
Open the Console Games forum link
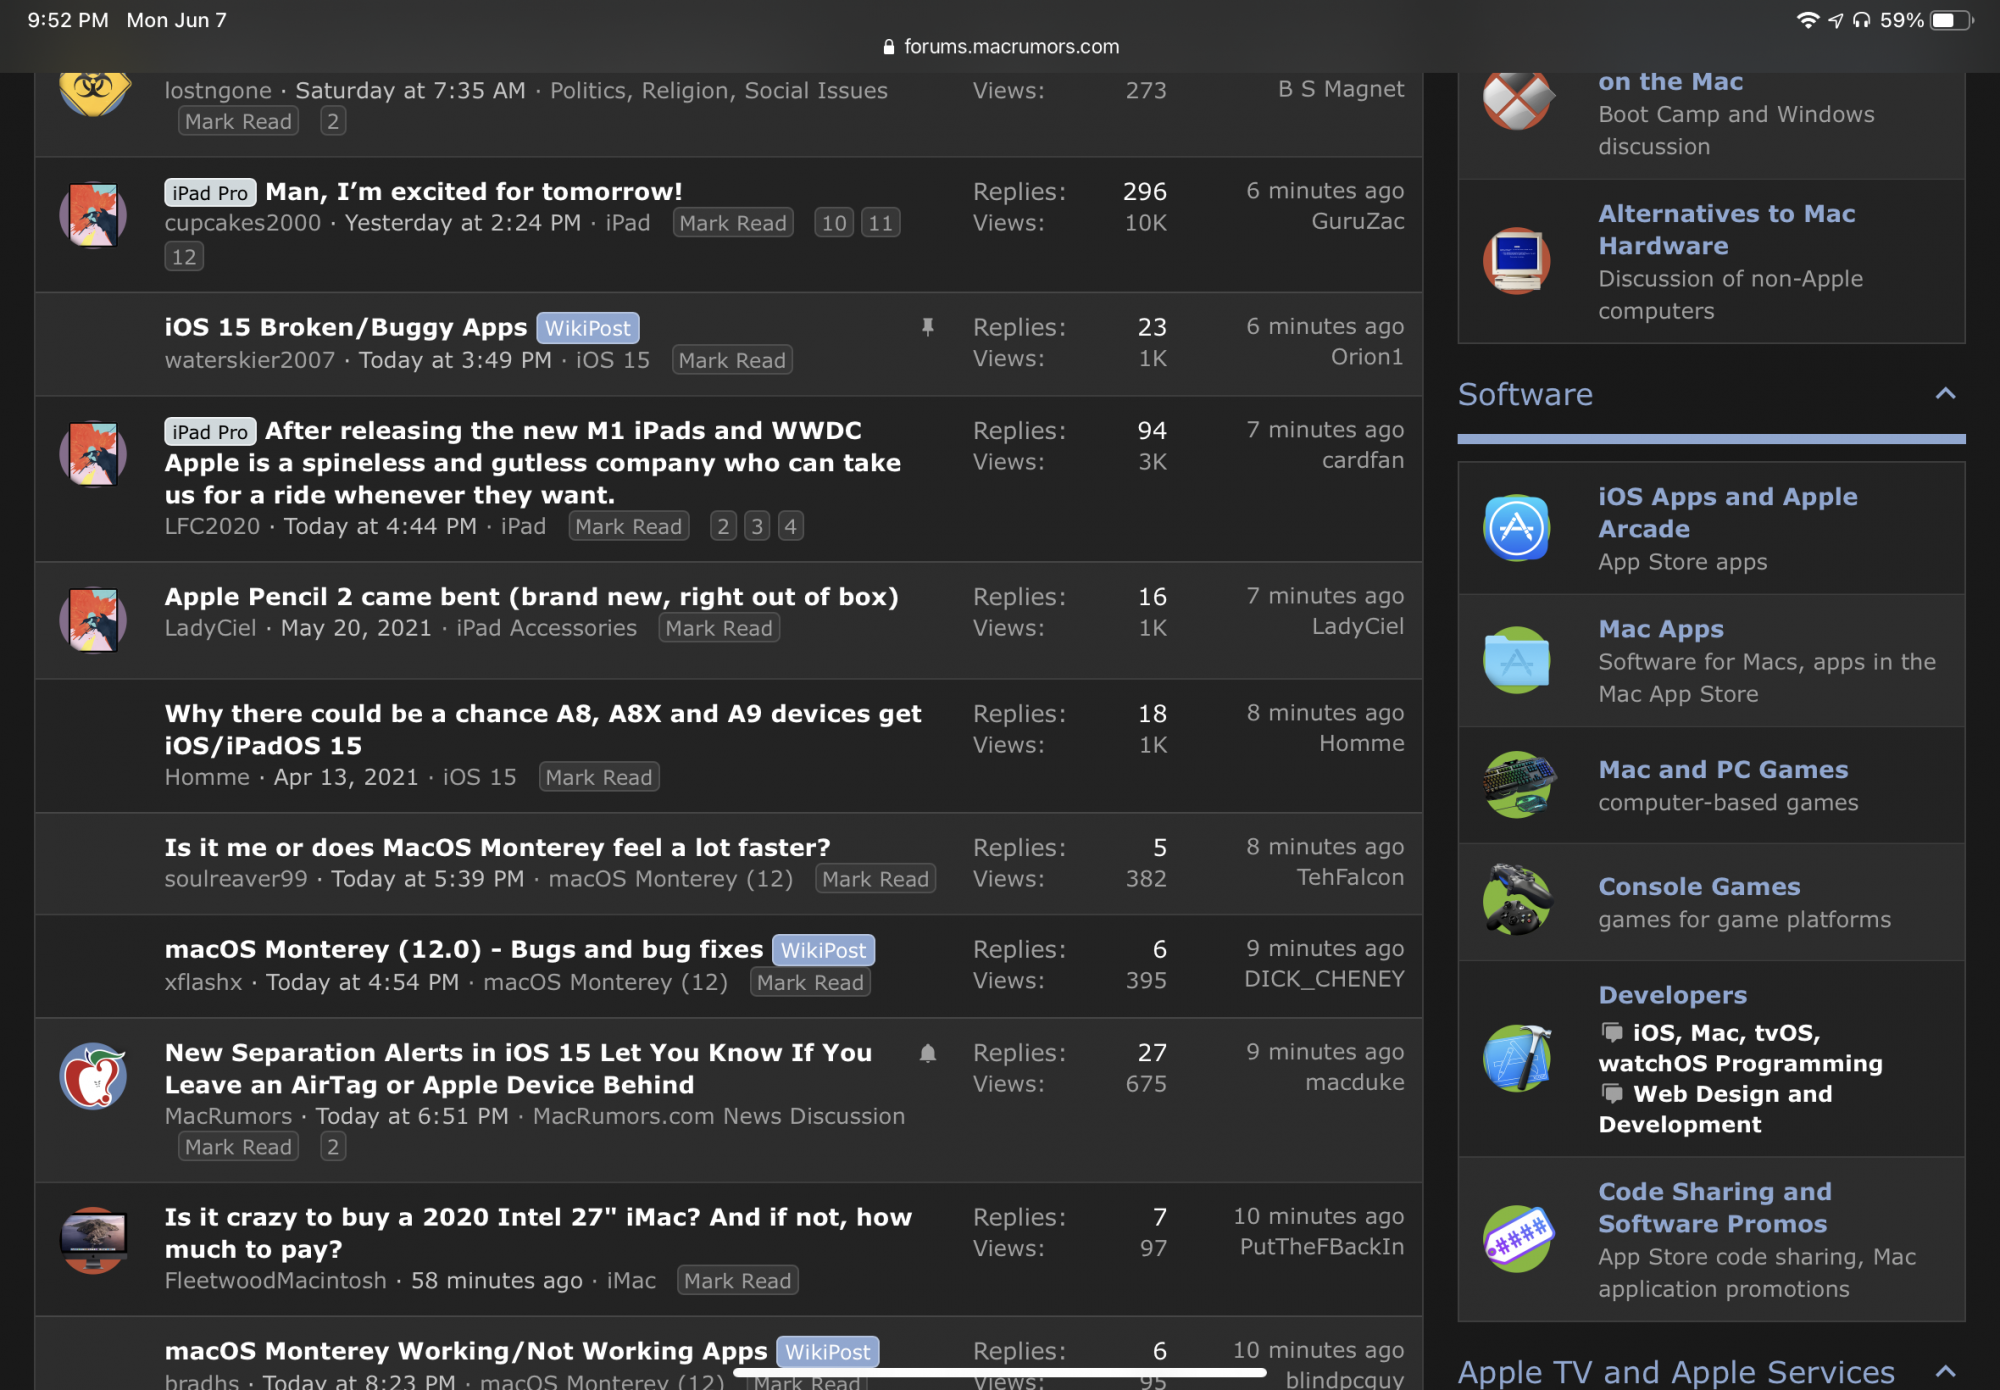point(1699,887)
